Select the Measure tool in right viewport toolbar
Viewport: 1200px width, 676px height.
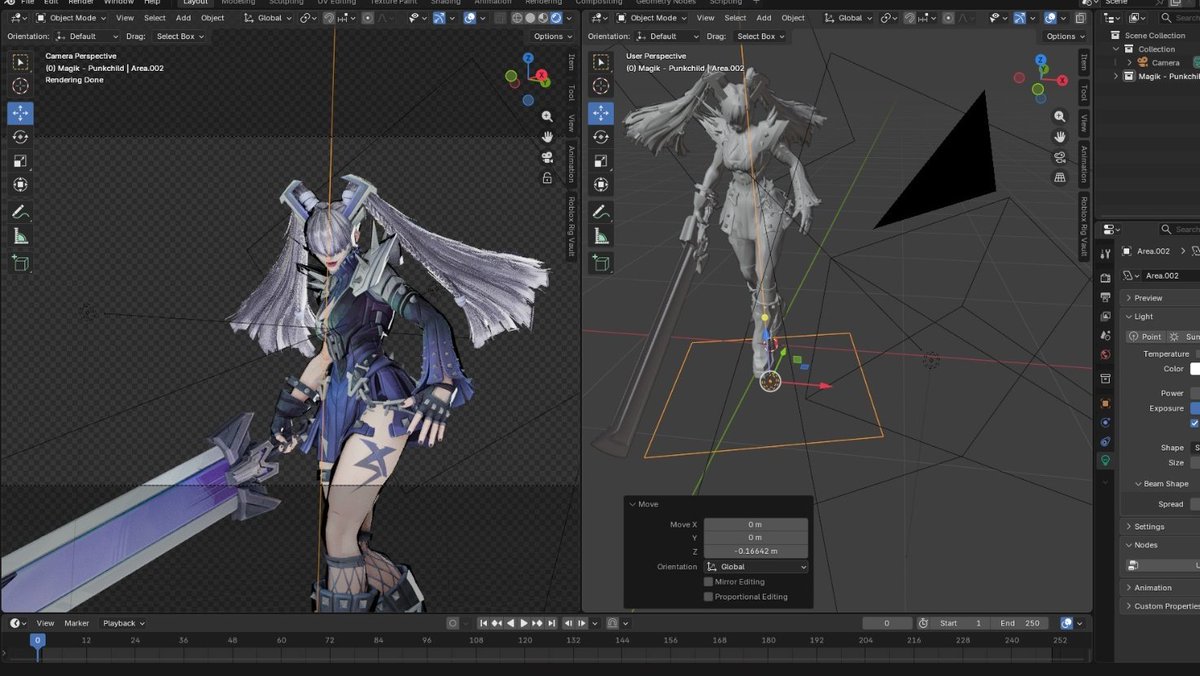[600, 236]
